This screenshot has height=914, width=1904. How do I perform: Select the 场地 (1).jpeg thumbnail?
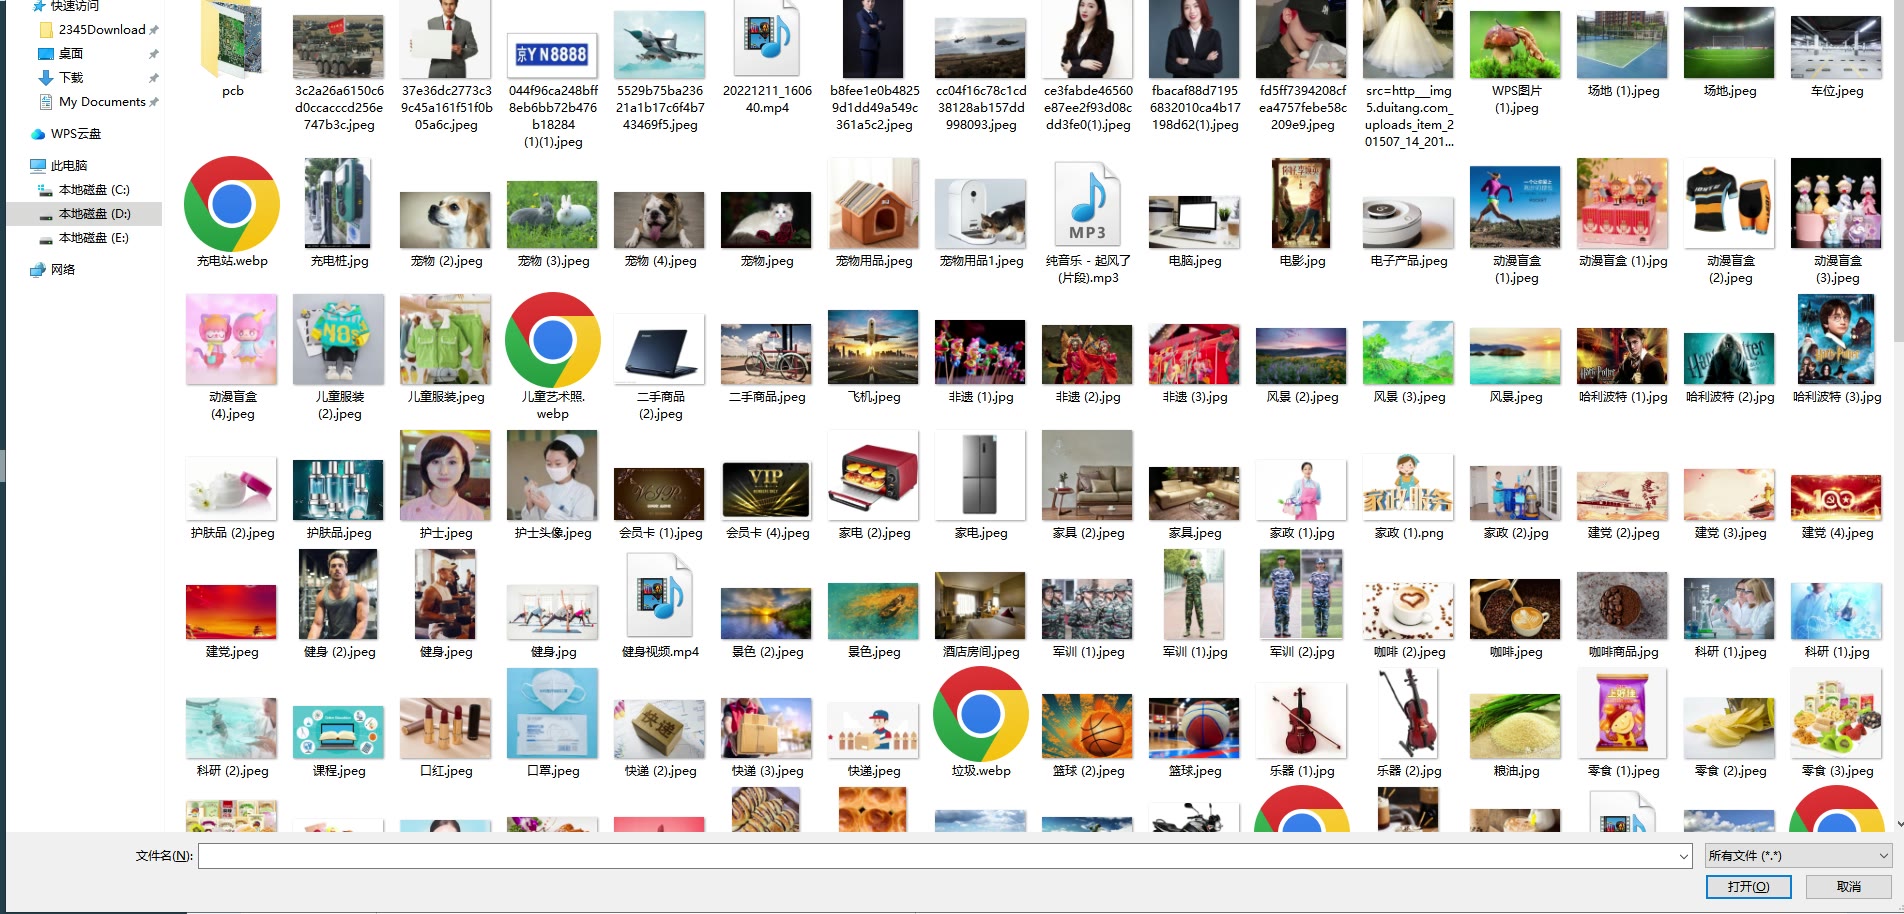[1623, 44]
